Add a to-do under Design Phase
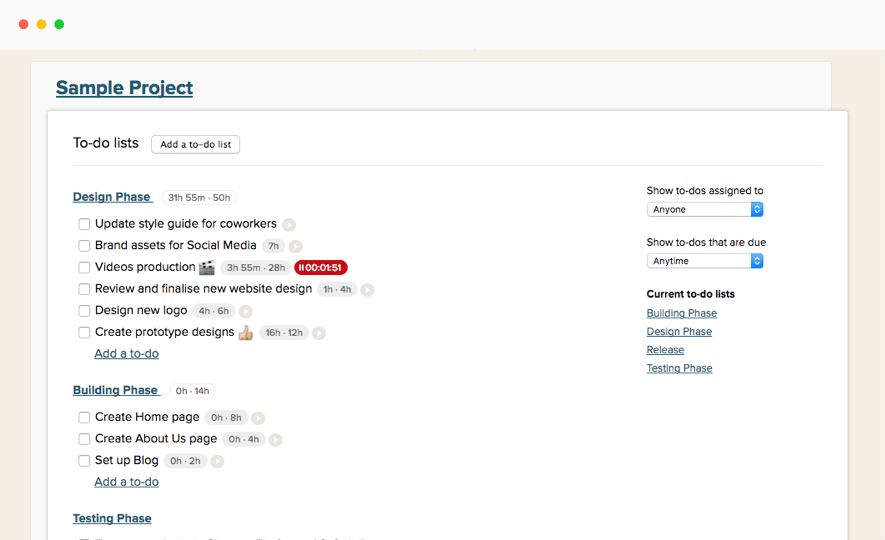The height and width of the screenshot is (540, 885). click(126, 353)
